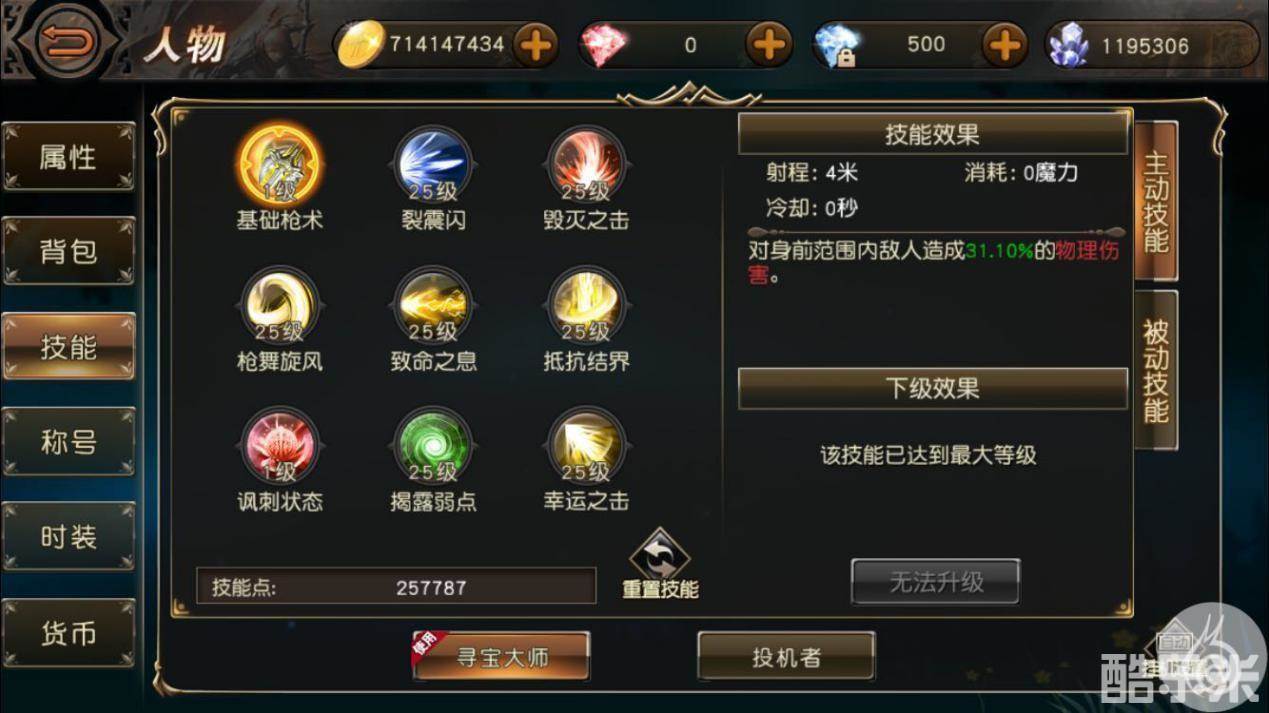The image size is (1269, 713).
Task: Click the 抵抗结界 skill icon
Action: 586,305
